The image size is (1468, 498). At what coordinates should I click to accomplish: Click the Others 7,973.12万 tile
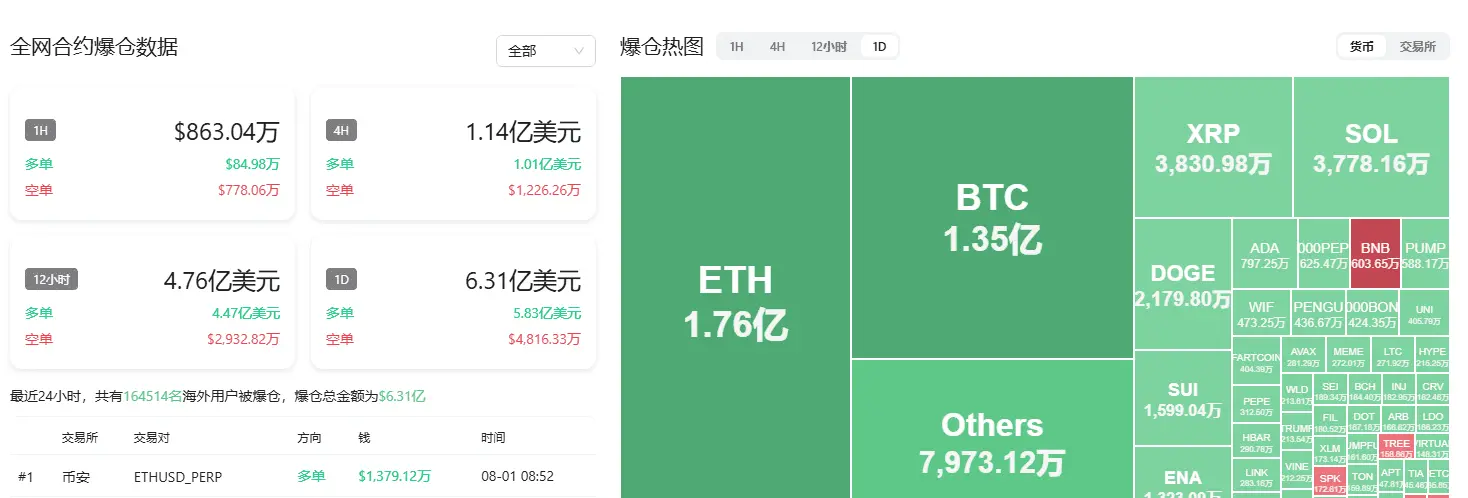pos(992,430)
